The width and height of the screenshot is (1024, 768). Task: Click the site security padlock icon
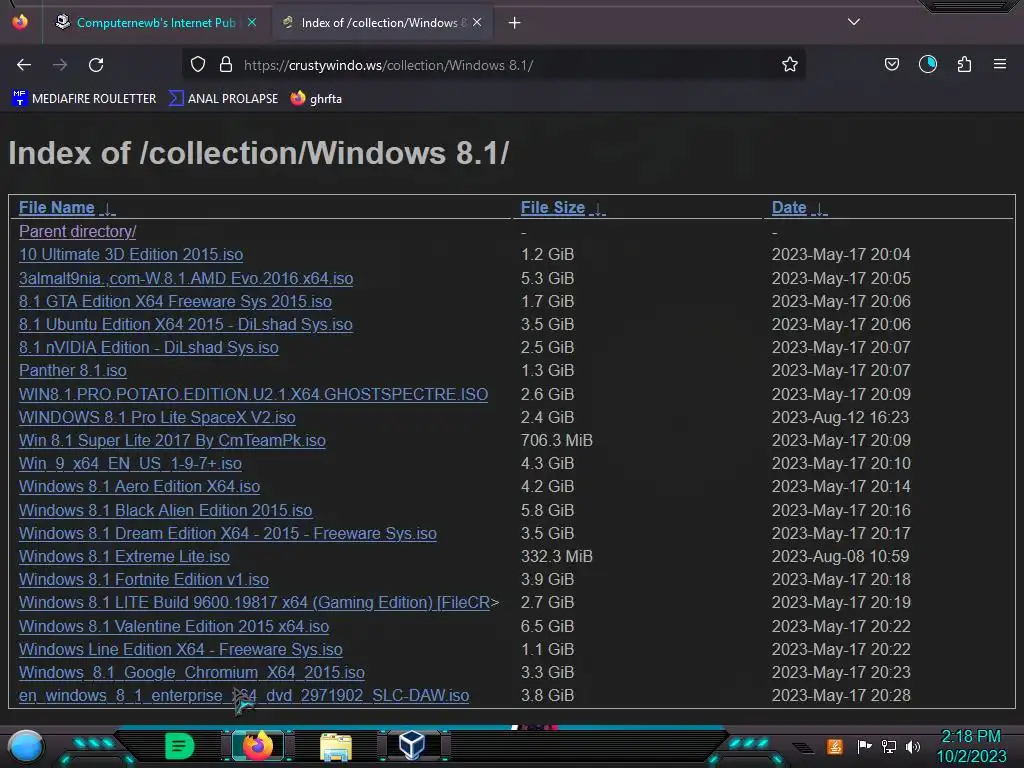[226, 65]
